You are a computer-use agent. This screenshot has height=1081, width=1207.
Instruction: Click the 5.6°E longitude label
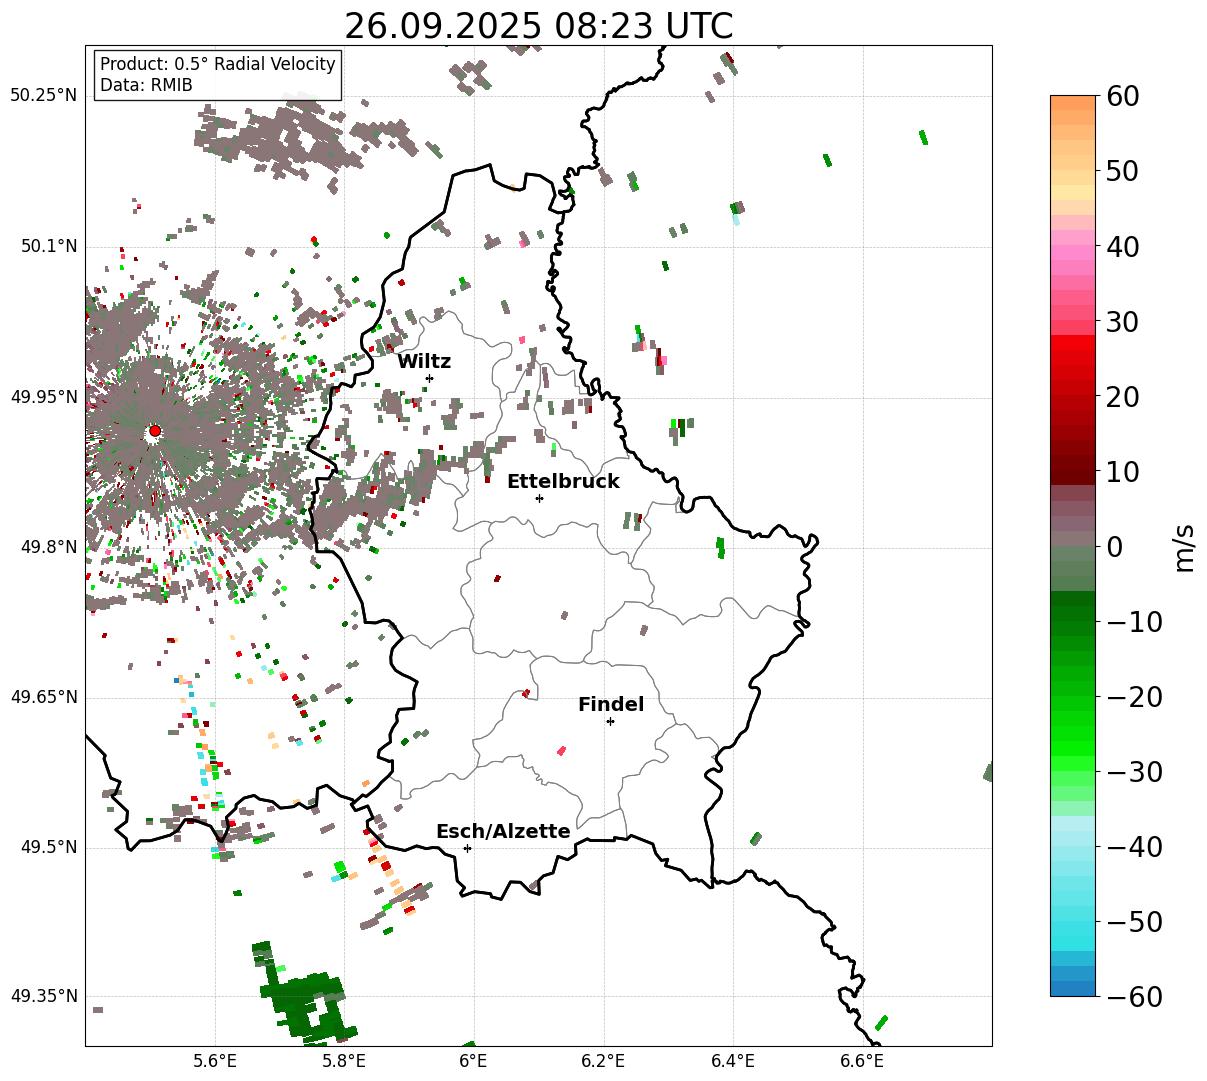[x=215, y=1061]
